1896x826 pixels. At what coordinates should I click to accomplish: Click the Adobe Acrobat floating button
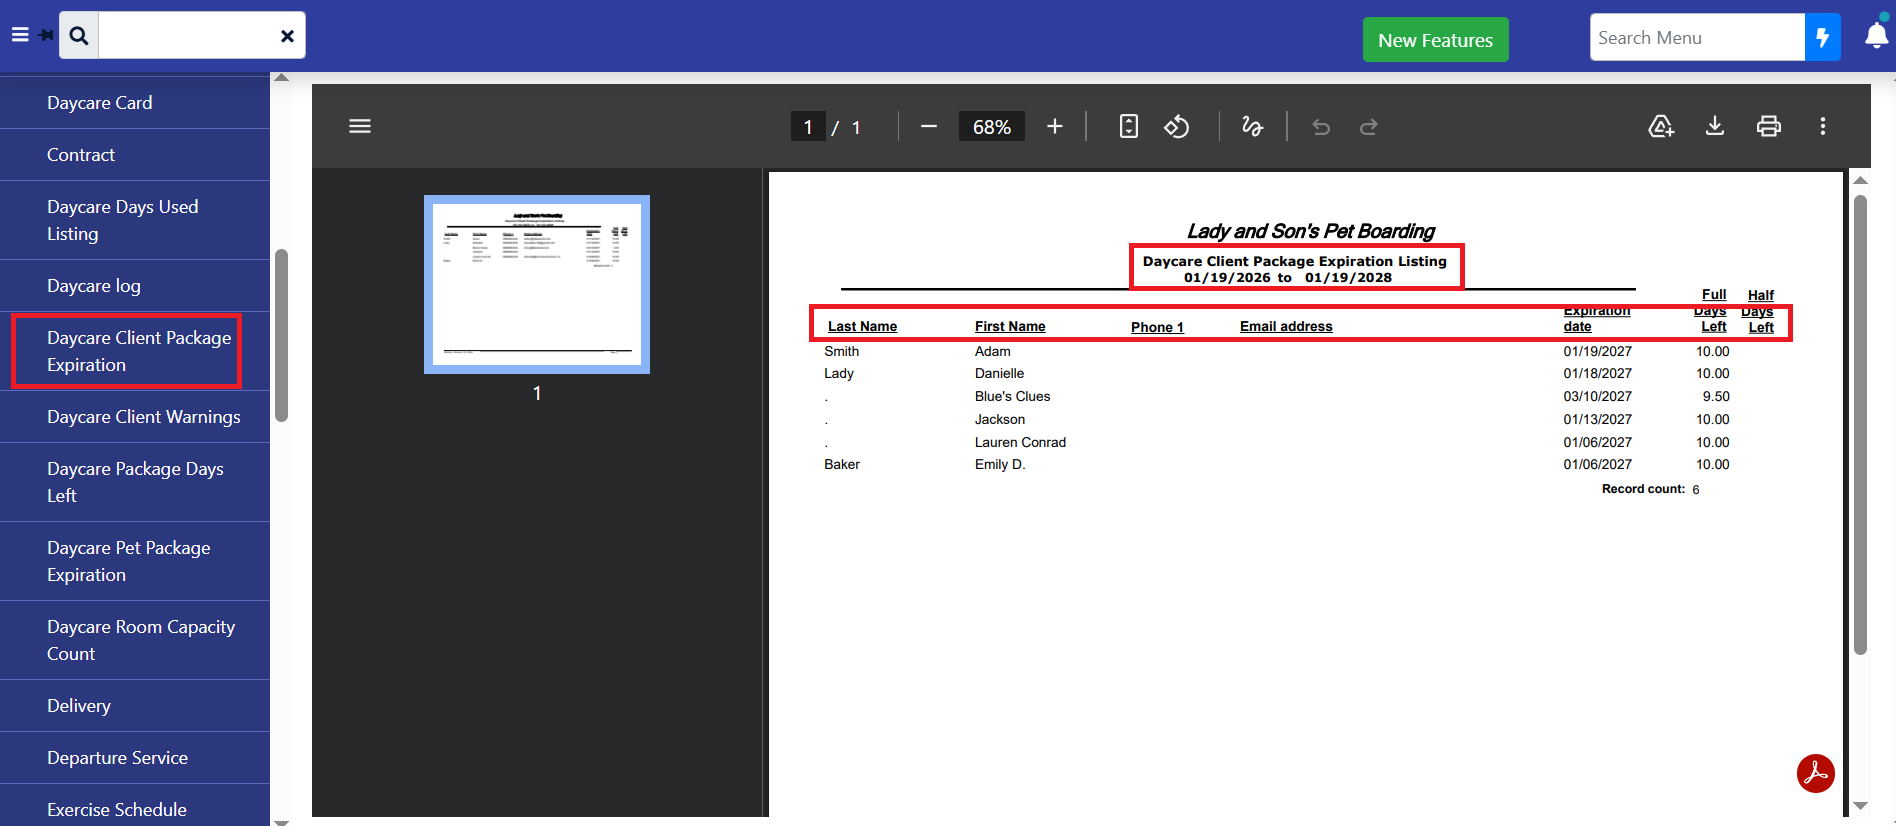point(1815,773)
